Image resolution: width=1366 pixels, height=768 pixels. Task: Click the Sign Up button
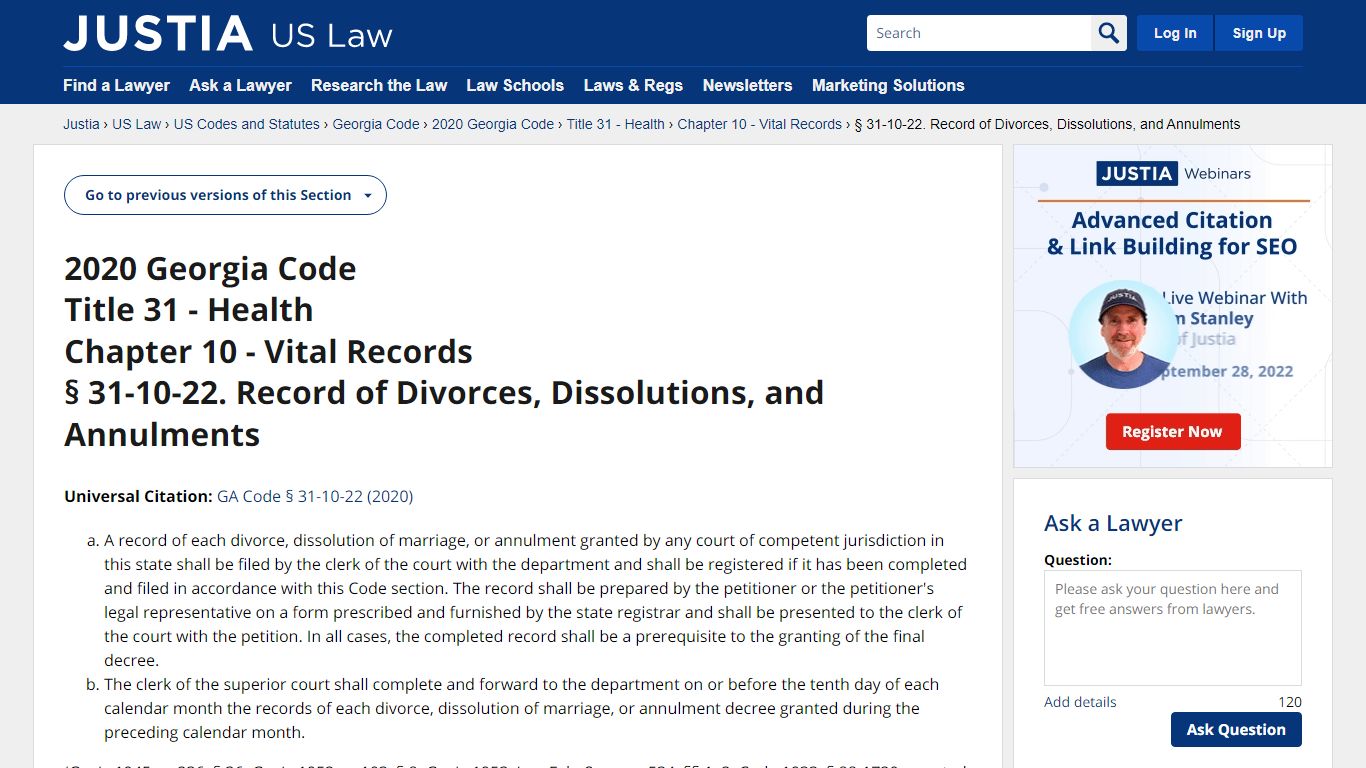coord(1259,33)
